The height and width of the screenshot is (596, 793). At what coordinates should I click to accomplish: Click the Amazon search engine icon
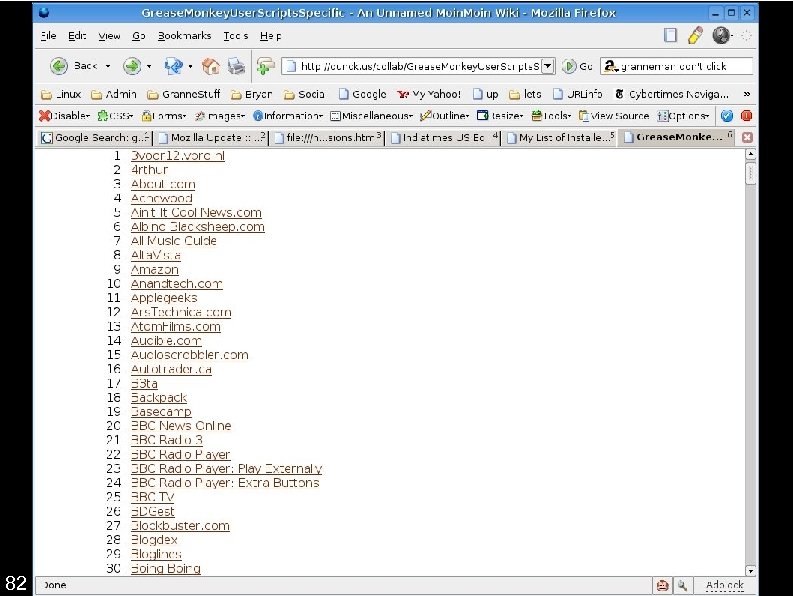point(610,66)
